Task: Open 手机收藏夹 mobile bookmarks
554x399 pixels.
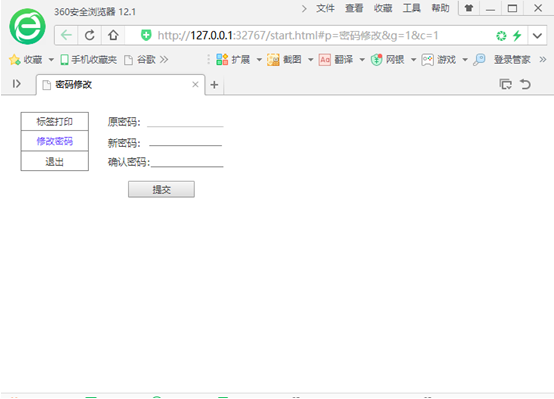Action: (x=89, y=60)
